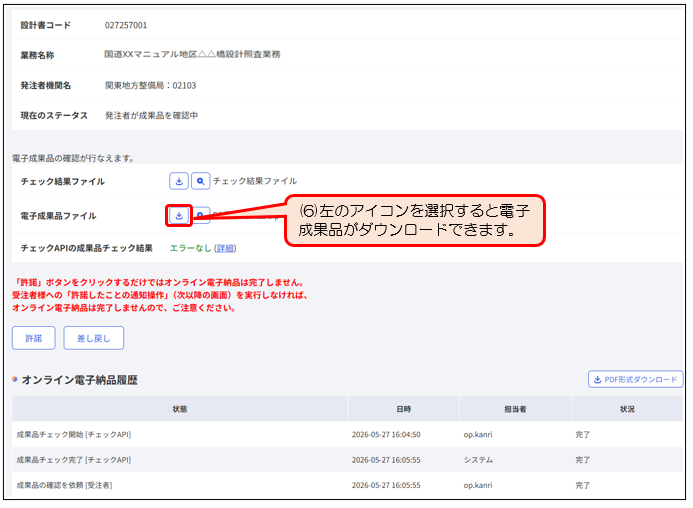Download the 電子成果品ファイル
693x508 pixels.
(x=179, y=216)
